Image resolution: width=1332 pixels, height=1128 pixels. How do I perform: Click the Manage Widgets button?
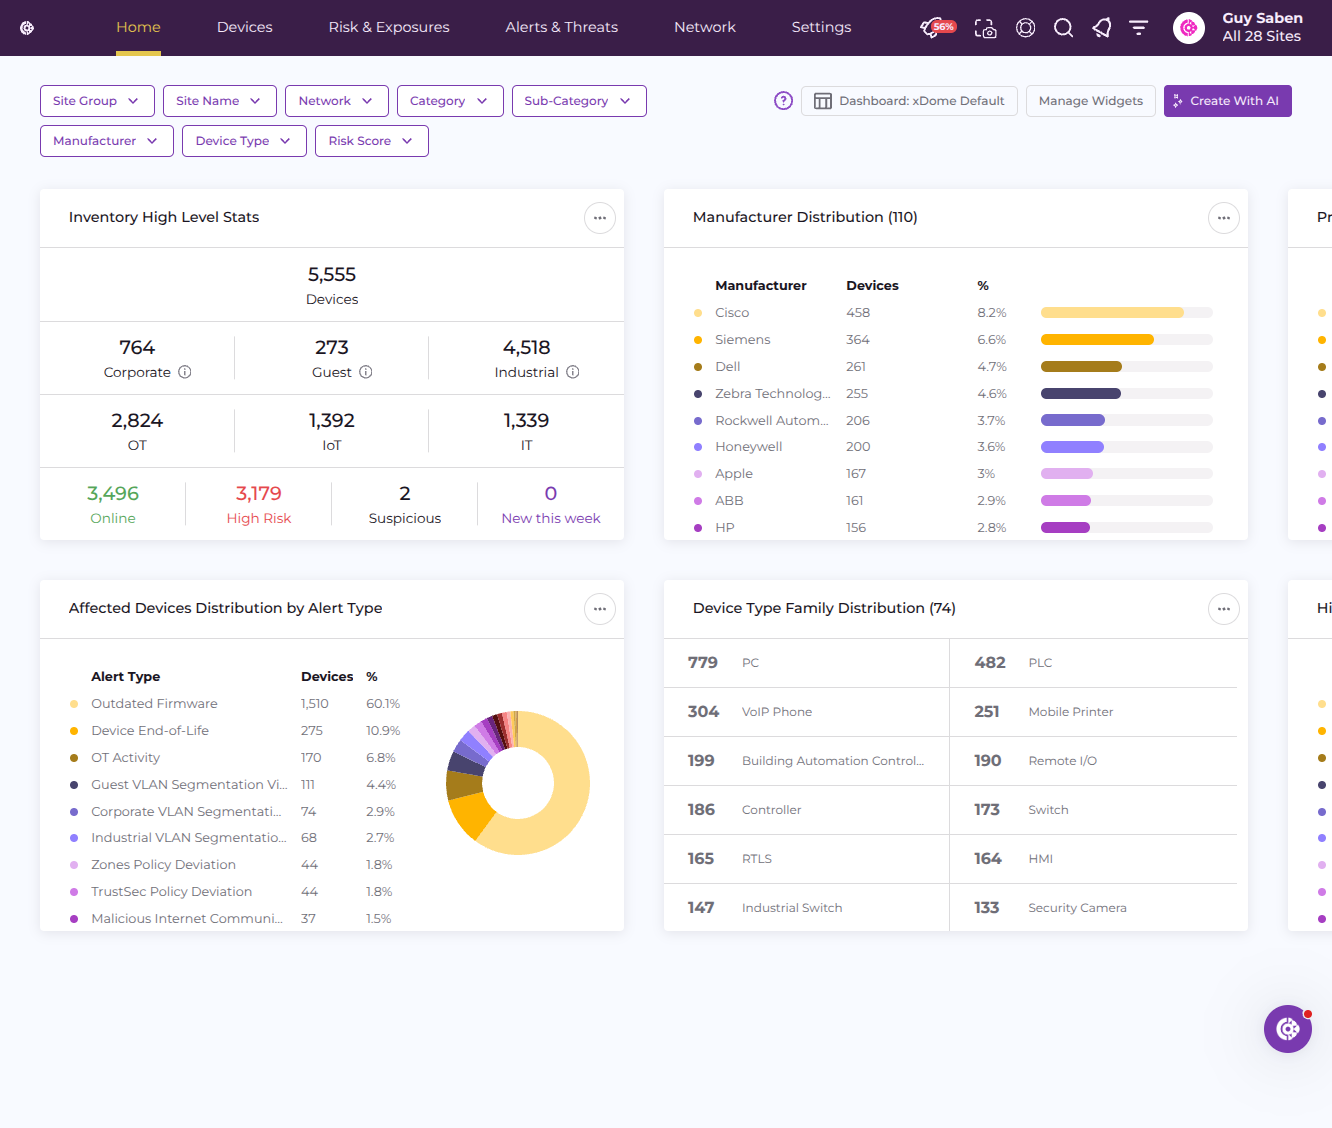pyautogui.click(x=1091, y=101)
